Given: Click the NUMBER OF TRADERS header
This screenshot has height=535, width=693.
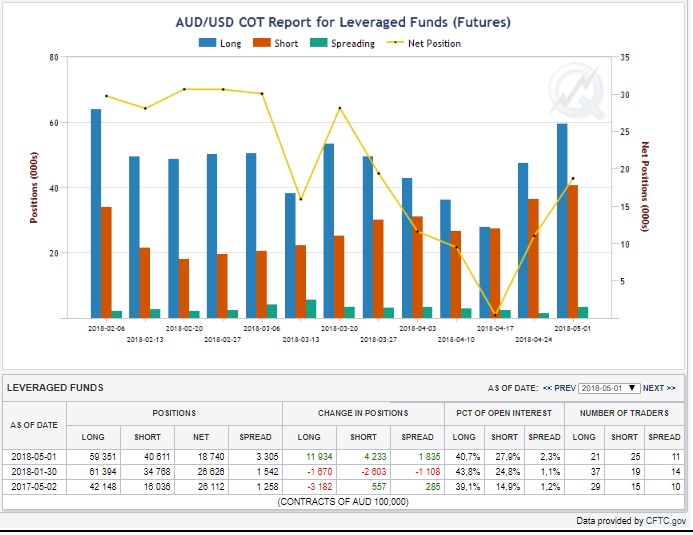Looking at the screenshot, I should pos(624,413).
